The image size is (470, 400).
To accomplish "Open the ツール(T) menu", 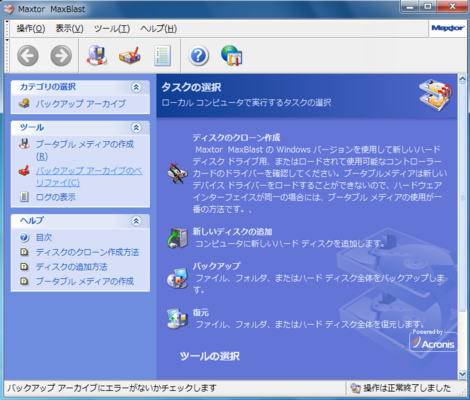I will click(x=112, y=29).
